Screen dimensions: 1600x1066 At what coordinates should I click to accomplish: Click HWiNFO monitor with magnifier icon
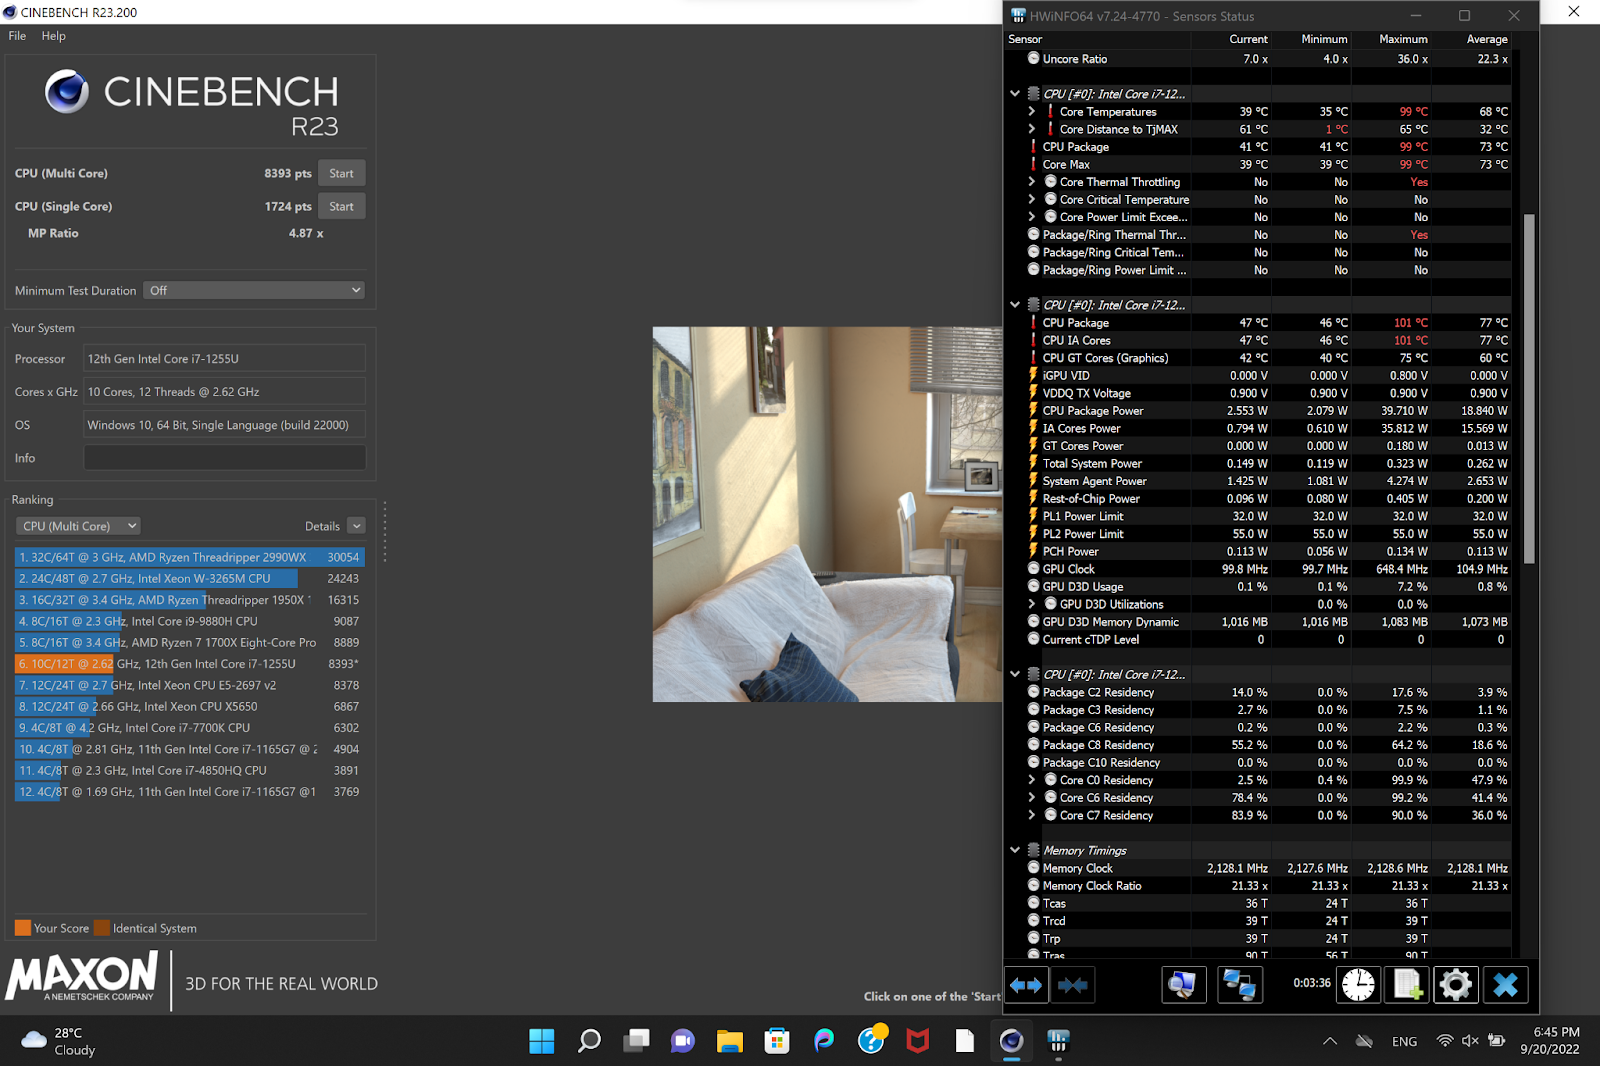coord(1183,985)
